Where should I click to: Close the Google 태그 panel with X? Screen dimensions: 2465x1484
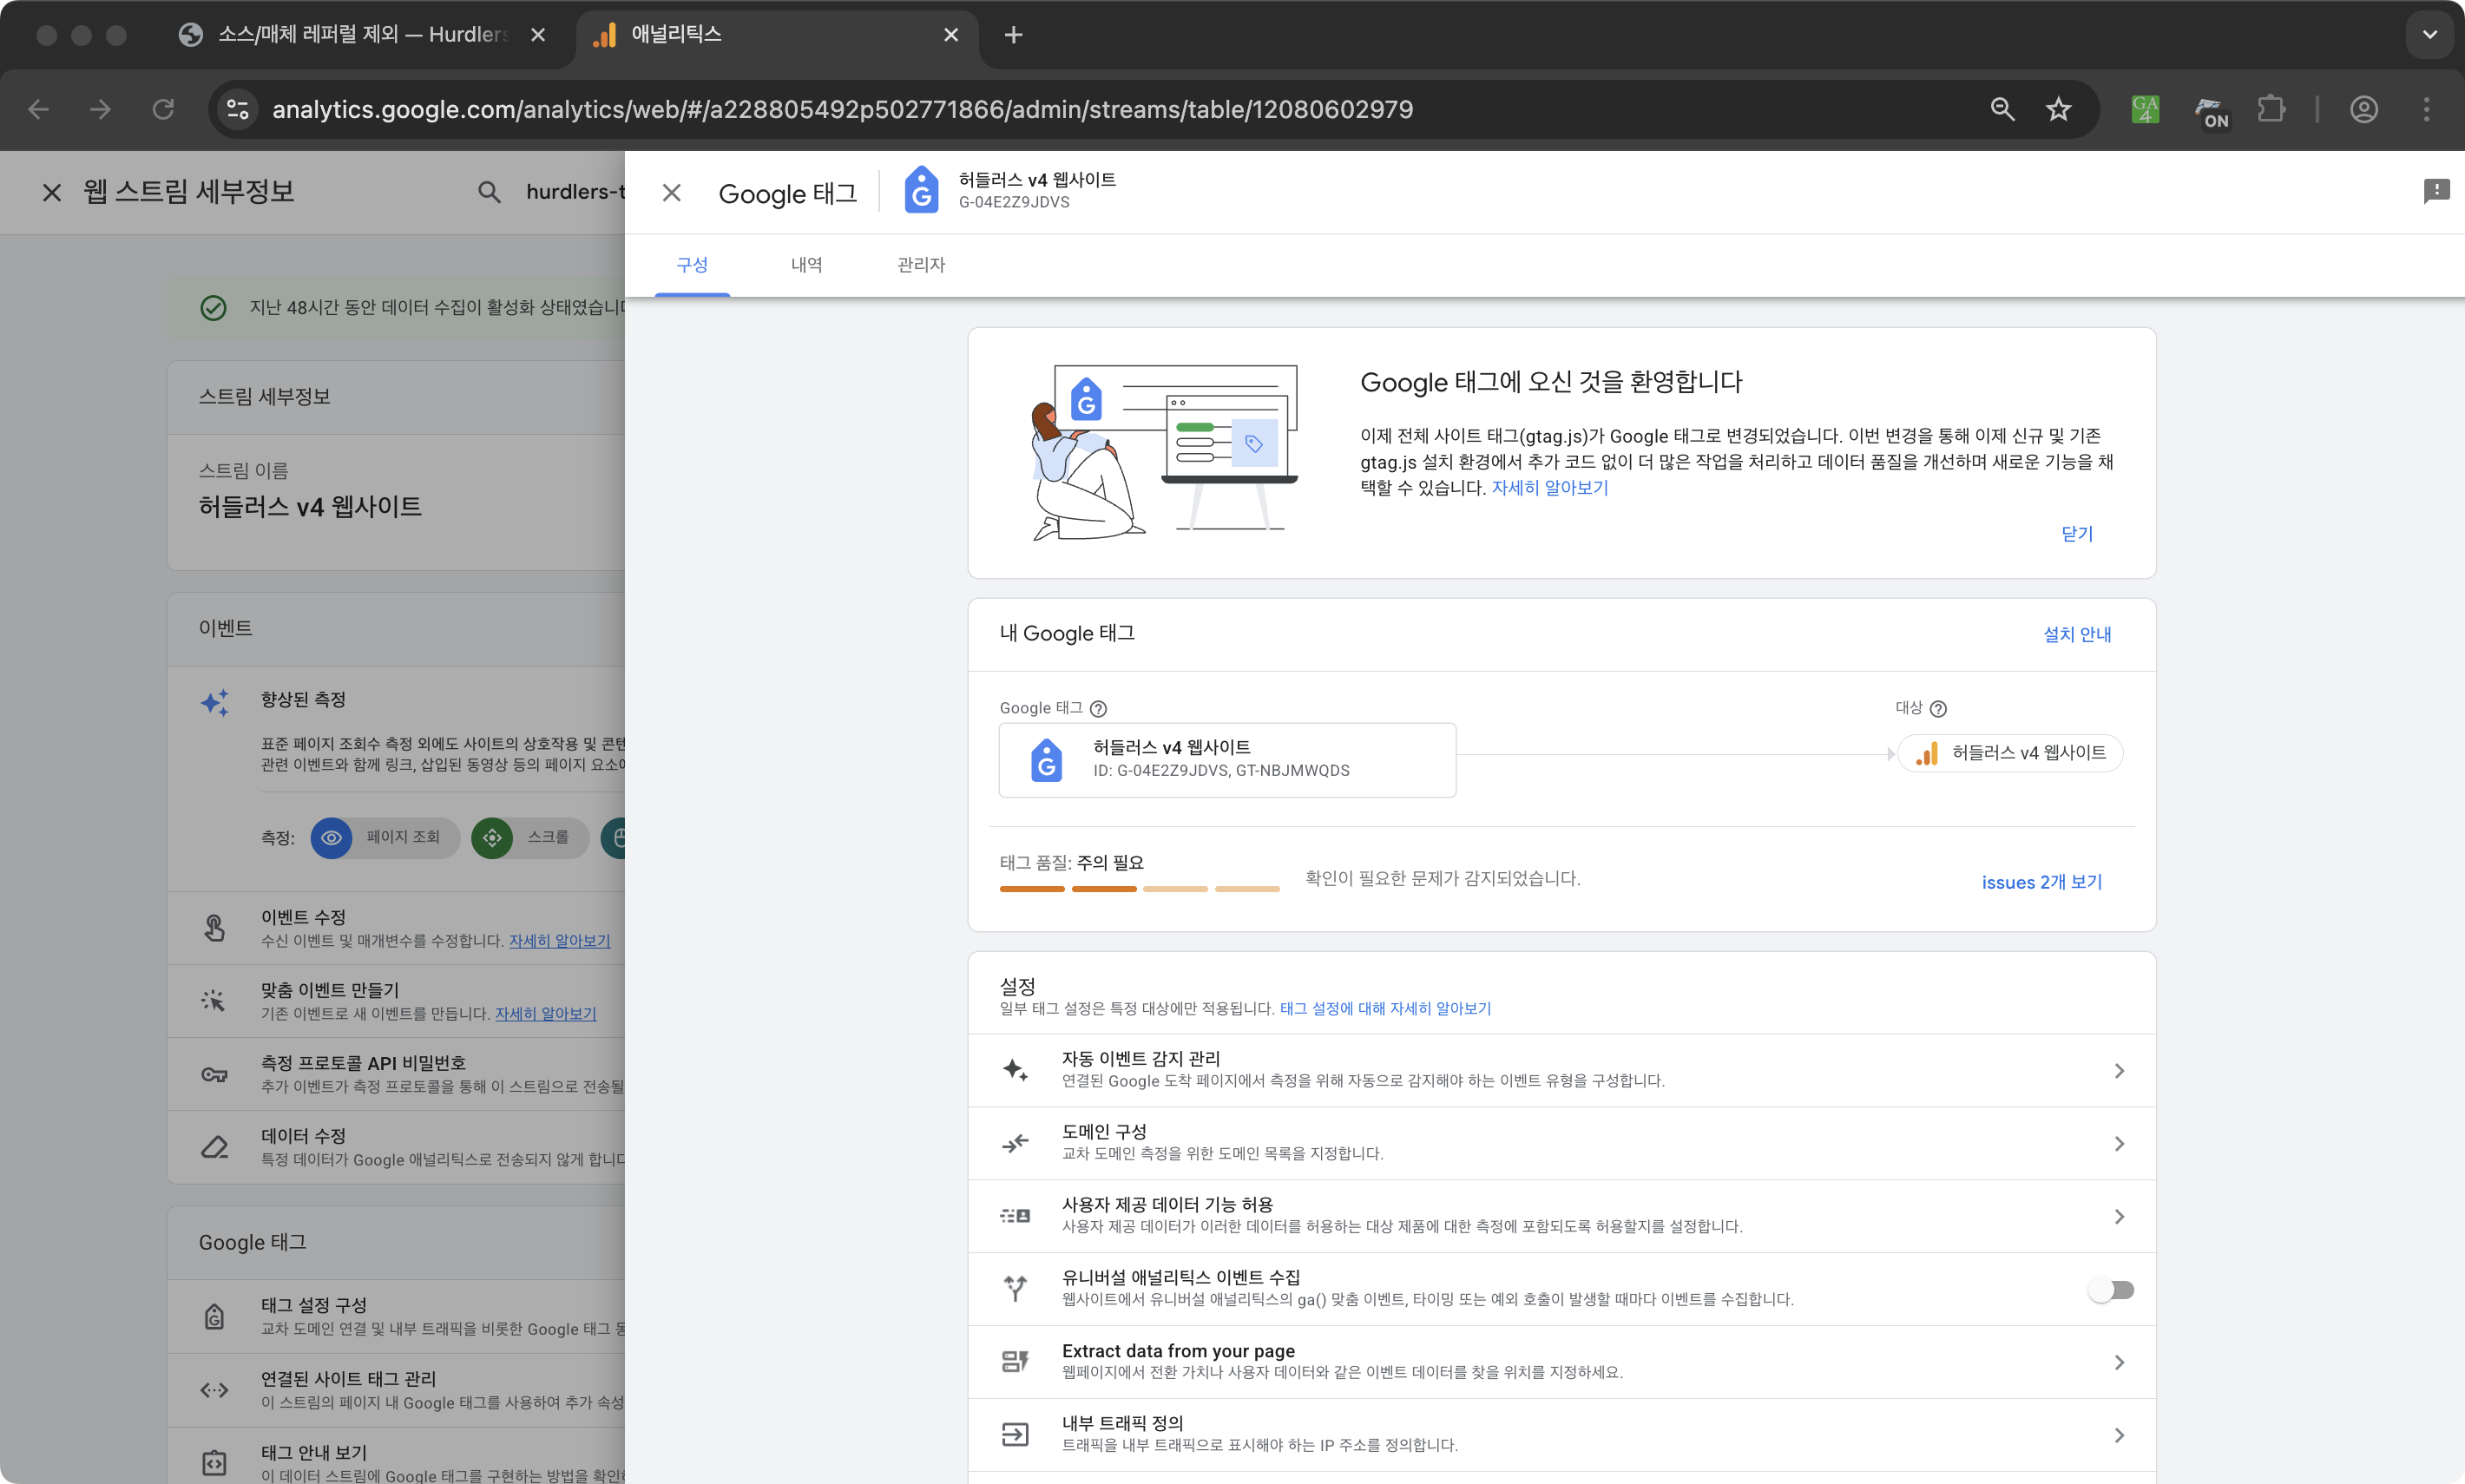coord(671,193)
